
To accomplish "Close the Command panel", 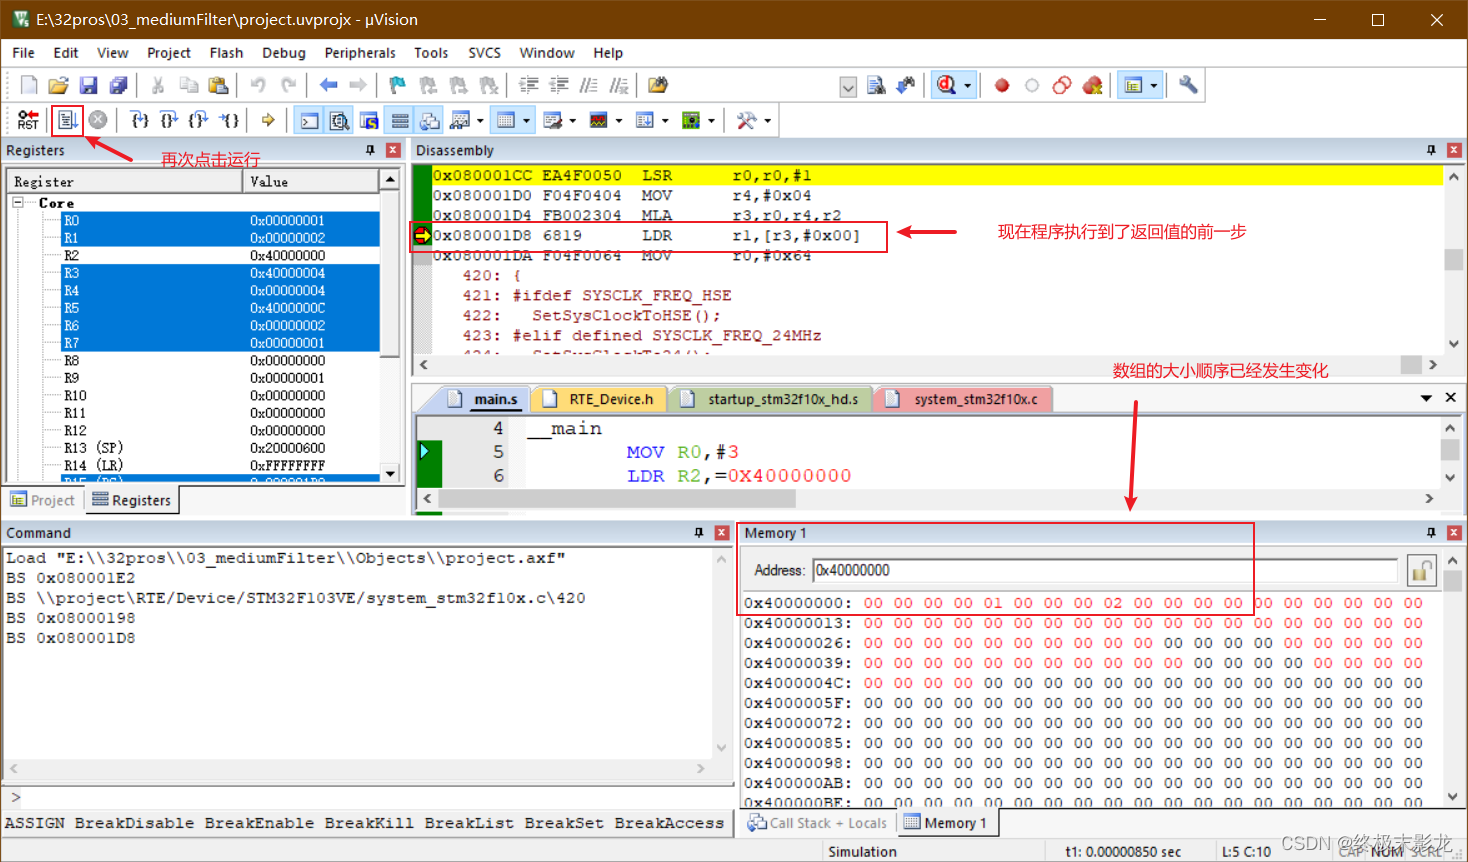I will point(721,533).
